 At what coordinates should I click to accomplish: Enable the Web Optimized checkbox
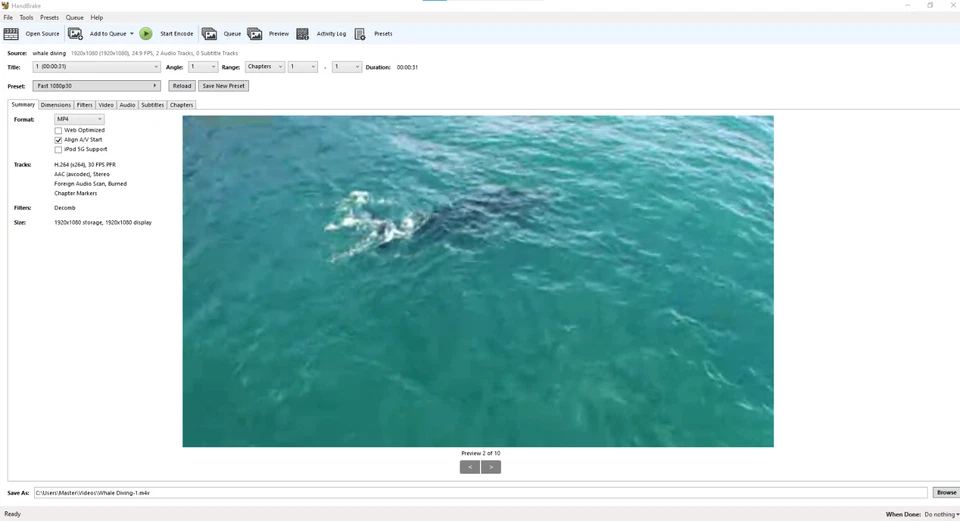pos(58,130)
